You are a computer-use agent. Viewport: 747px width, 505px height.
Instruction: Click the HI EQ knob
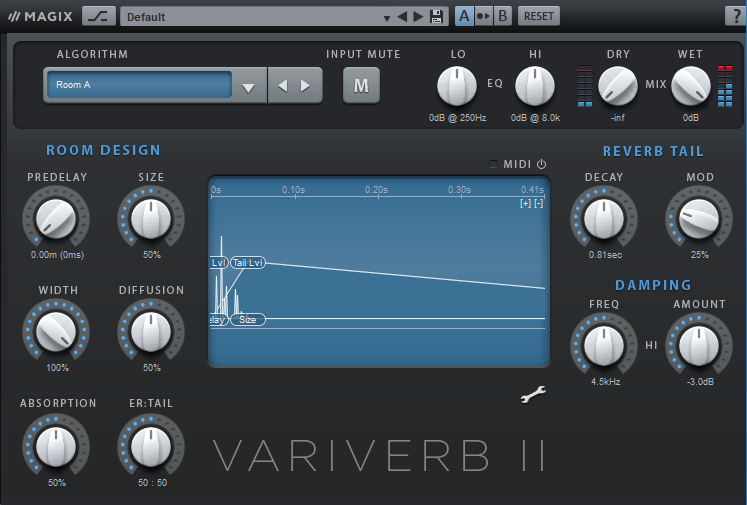(x=535, y=86)
